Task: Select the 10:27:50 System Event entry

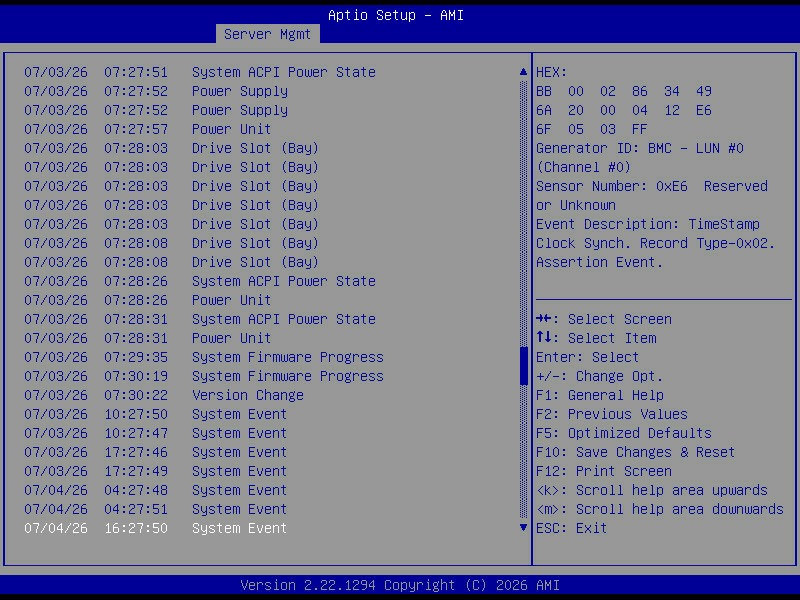Action: click(156, 414)
